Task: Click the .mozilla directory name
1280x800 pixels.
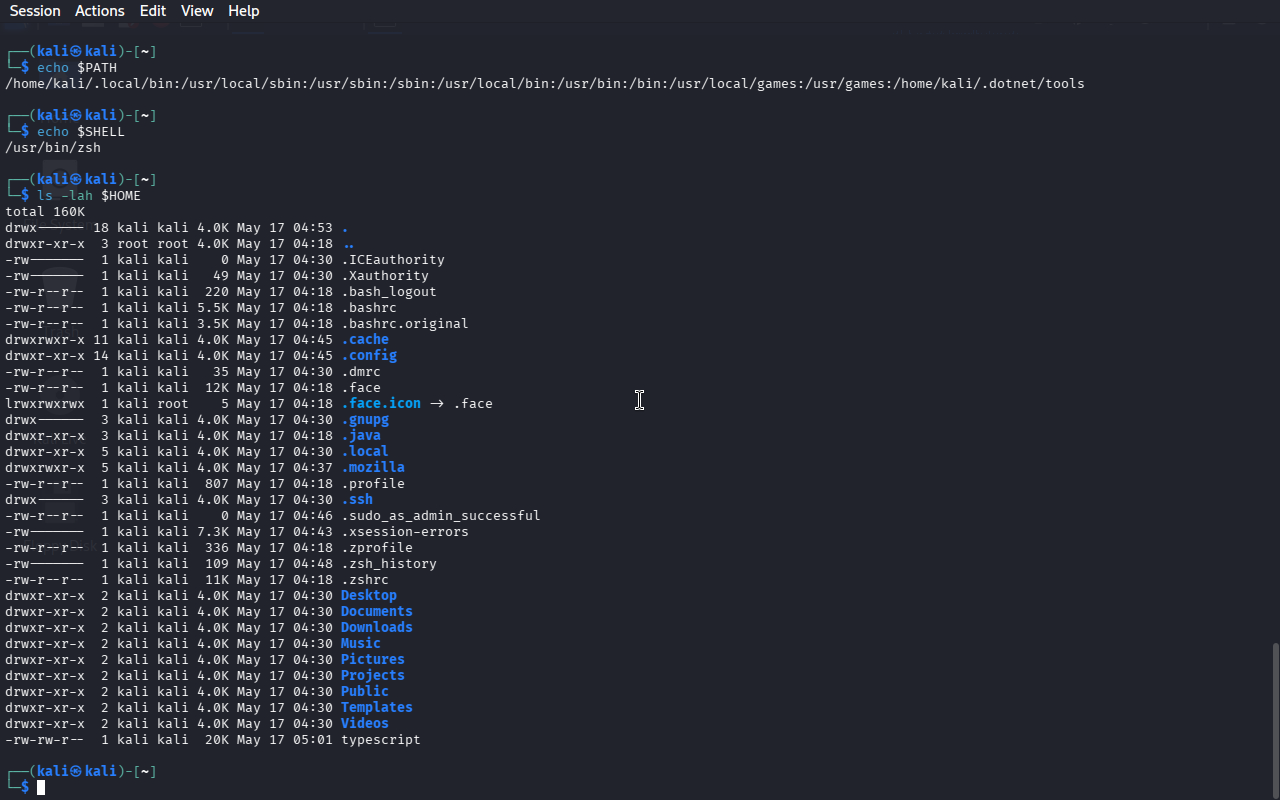Action: point(373,468)
